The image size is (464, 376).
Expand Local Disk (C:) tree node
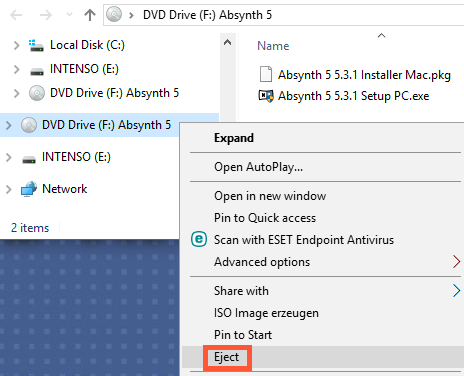click(x=16, y=45)
